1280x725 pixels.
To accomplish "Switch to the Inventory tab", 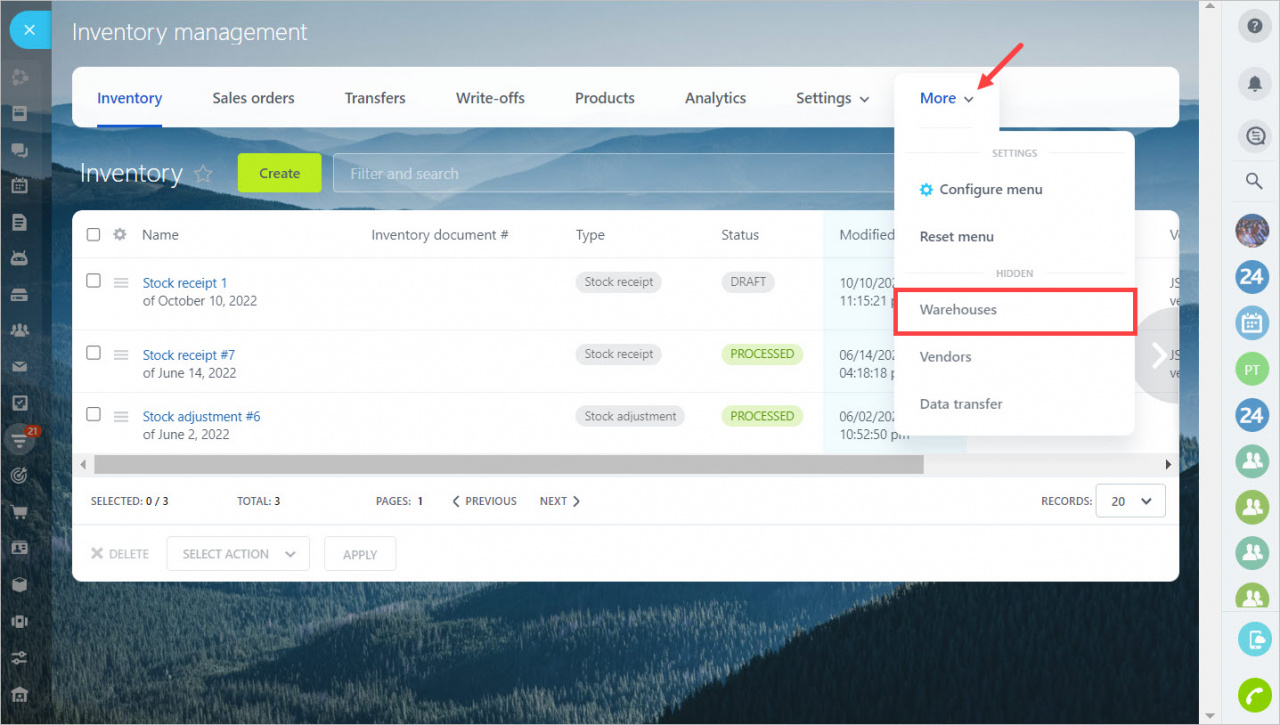I will (129, 98).
